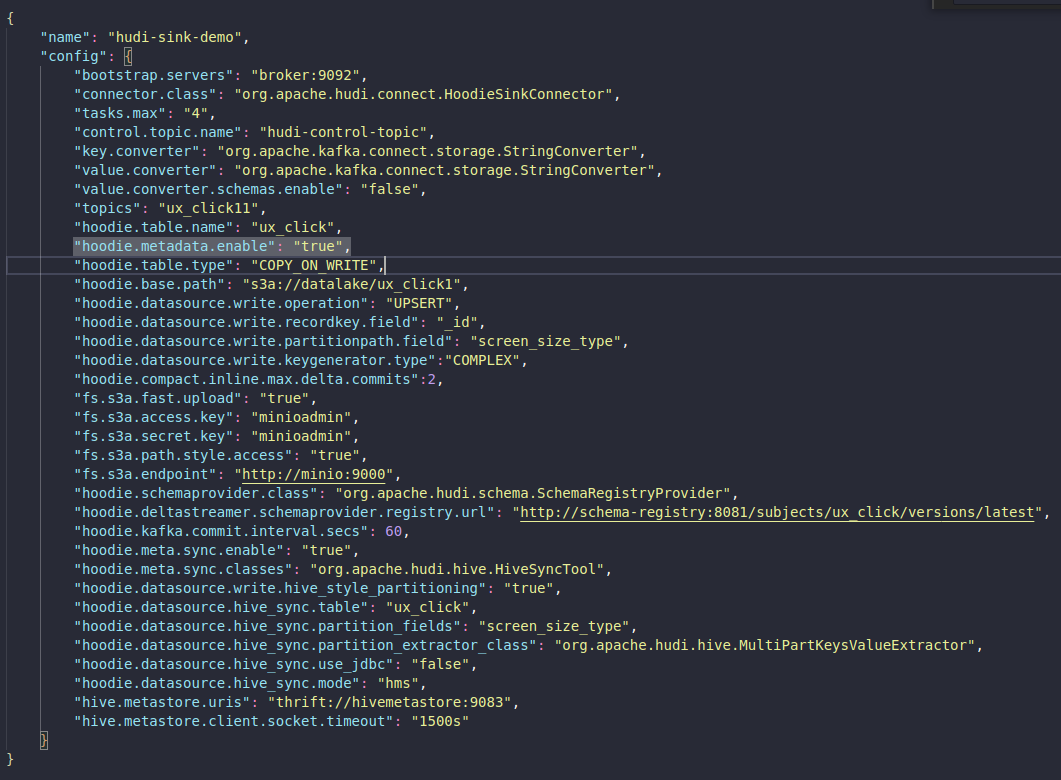1061x780 pixels.
Task: Click the "config" key
Action: [x=73, y=56]
